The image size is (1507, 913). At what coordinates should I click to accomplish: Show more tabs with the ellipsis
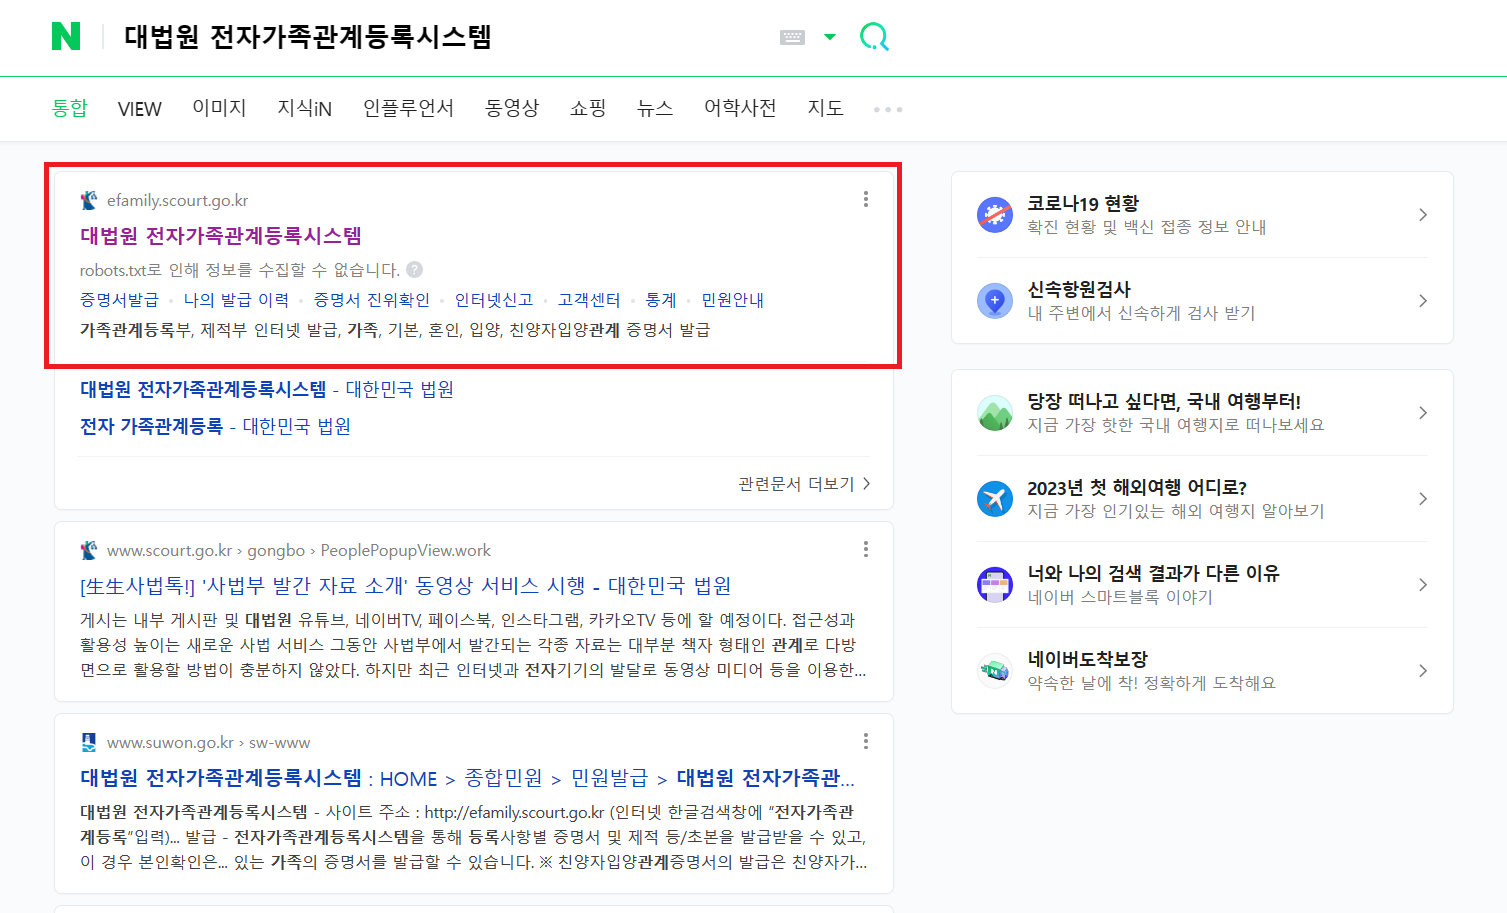[888, 109]
